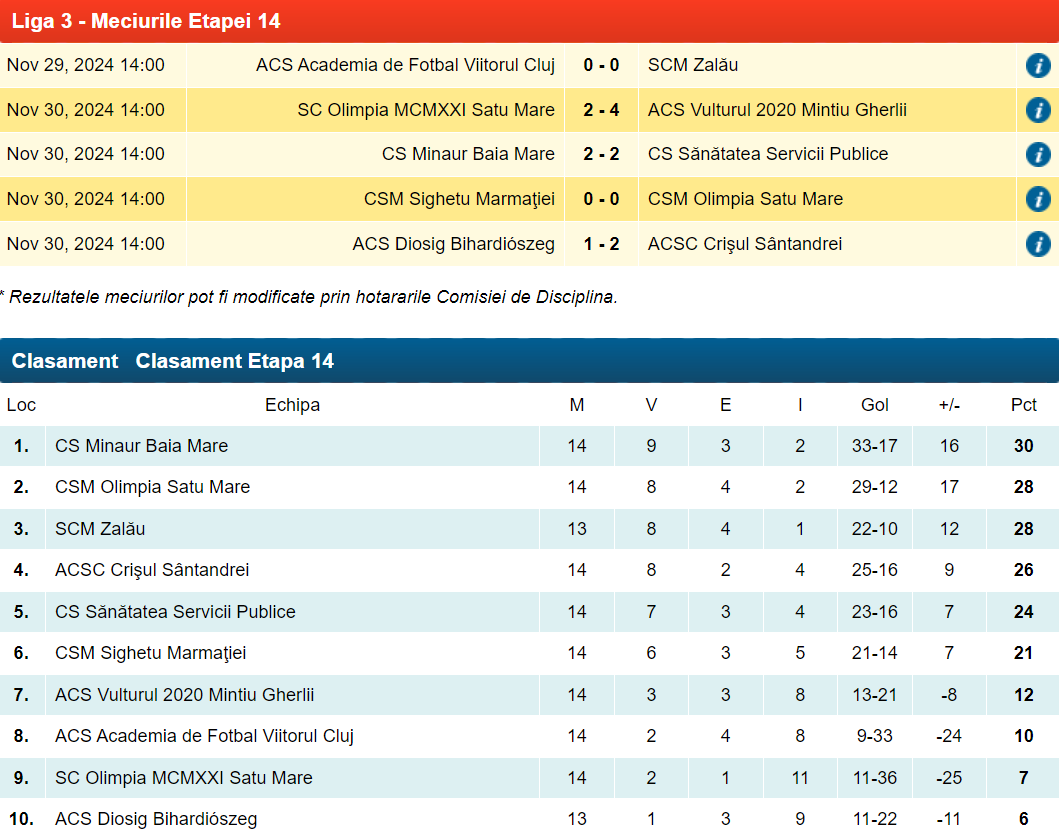Image resolution: width=1059 pixels, height=831 pixels.
Task: Click ACS Vulturul 2020 Mintiu Gherlii match team
Action: 777,110
